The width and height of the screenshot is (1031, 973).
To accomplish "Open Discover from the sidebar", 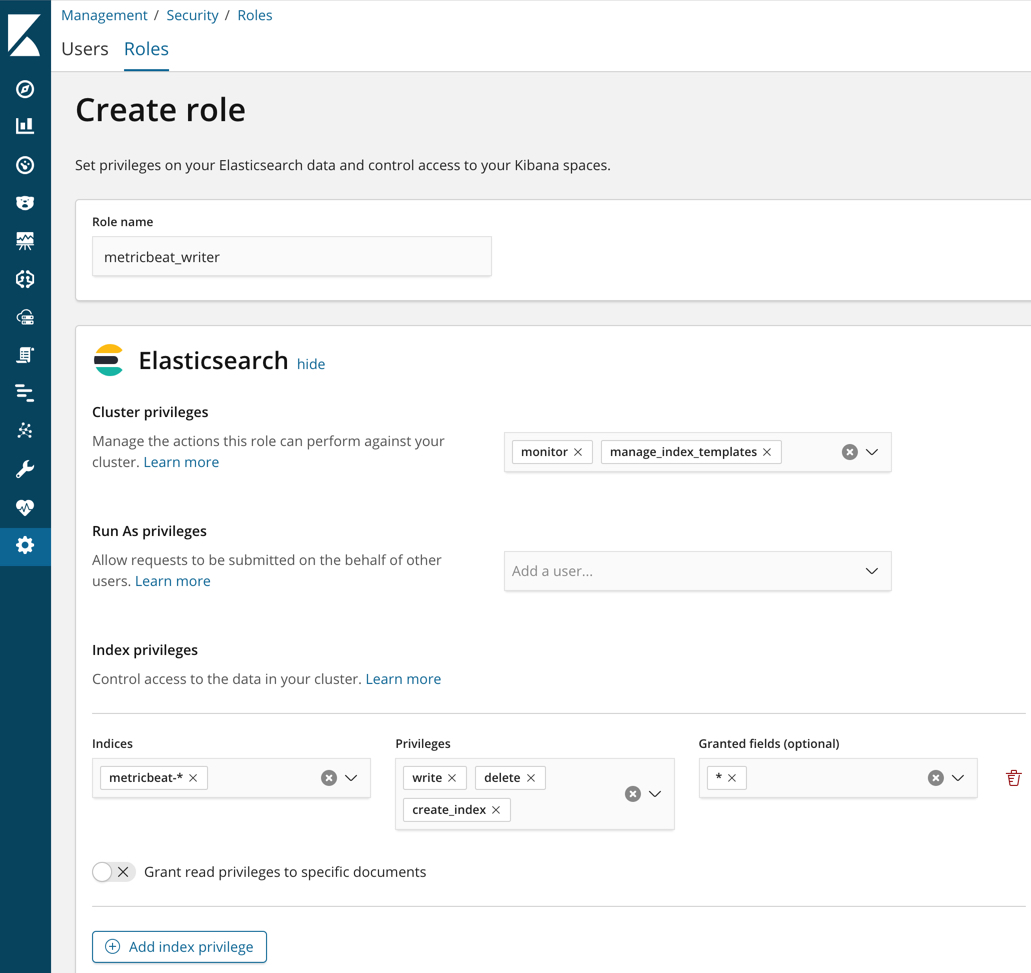I will coord(24,87).
